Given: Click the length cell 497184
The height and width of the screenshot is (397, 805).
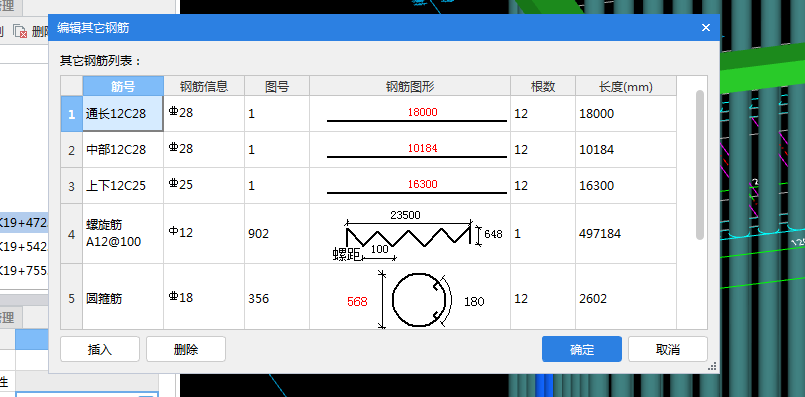Looking at the screenshot, I should click(x=626, y=234).
